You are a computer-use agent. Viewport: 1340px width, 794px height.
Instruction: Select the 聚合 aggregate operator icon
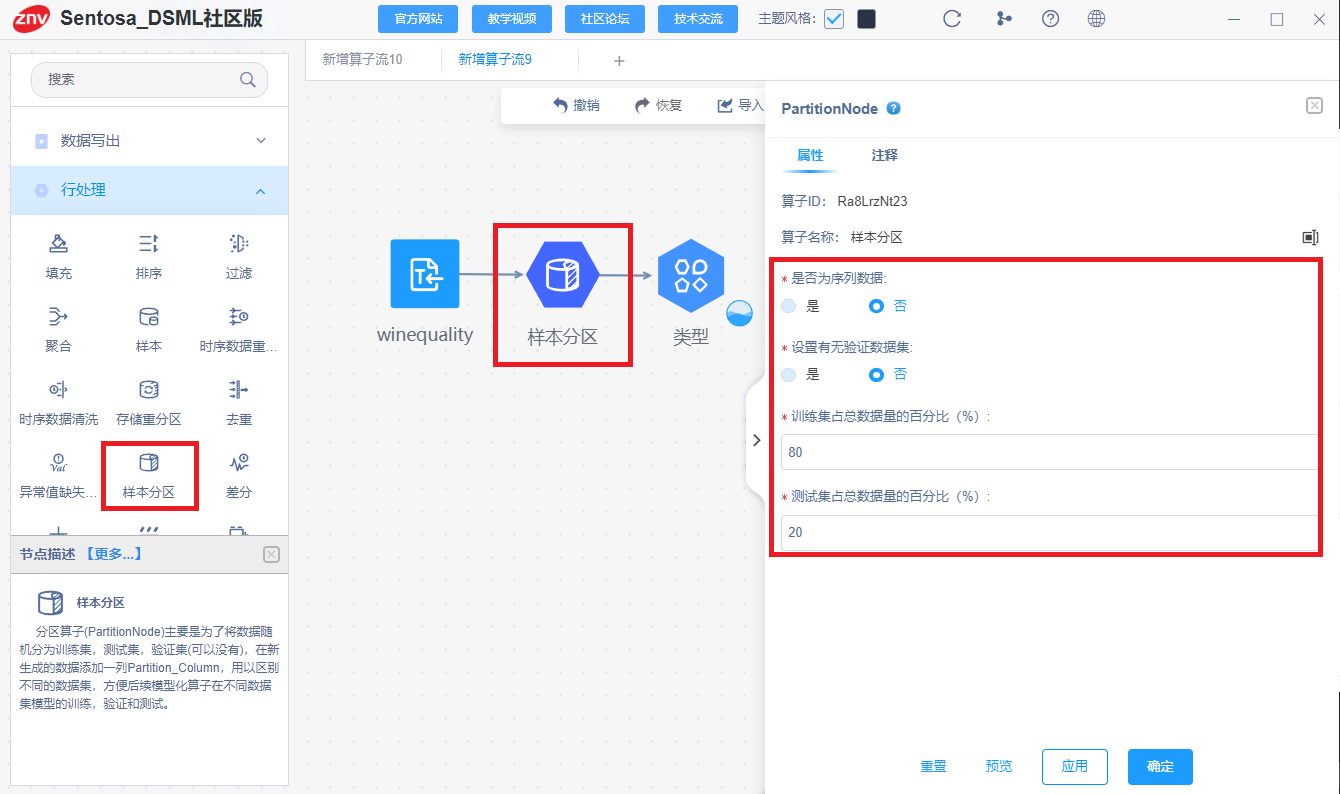click(x=58, y=317)
